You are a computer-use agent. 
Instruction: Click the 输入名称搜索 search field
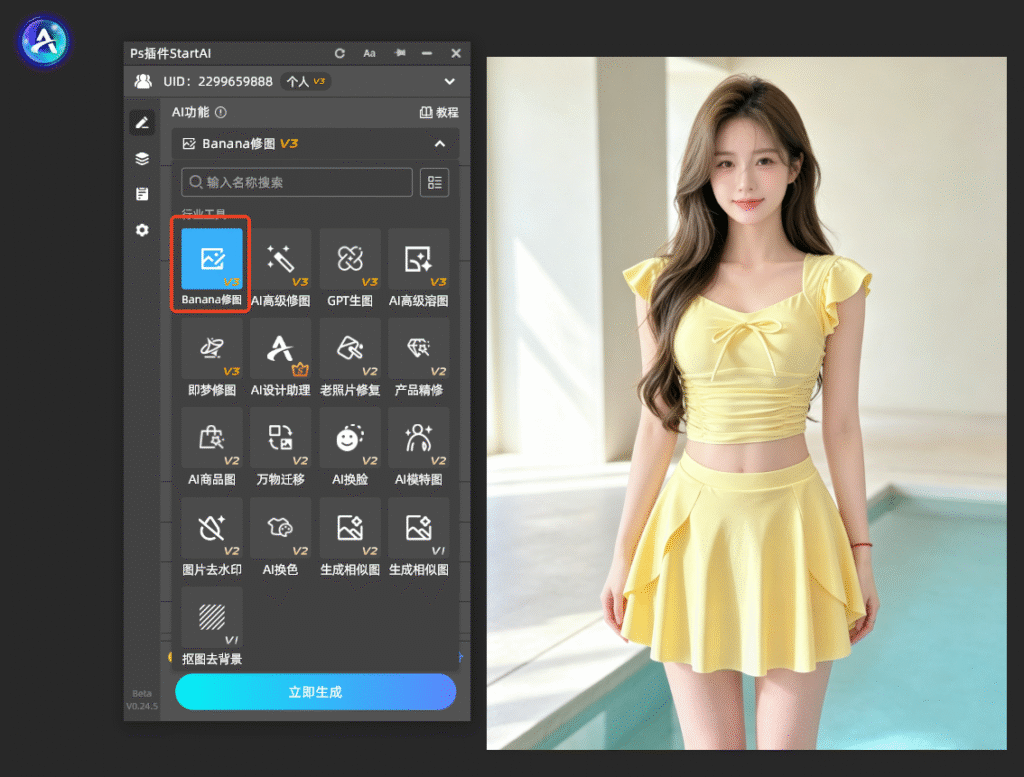(296, 182)
